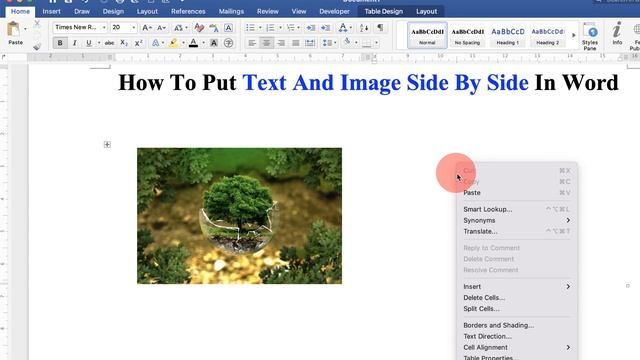Justify paragraph text
640x360 pixels.
click(296, 43)
